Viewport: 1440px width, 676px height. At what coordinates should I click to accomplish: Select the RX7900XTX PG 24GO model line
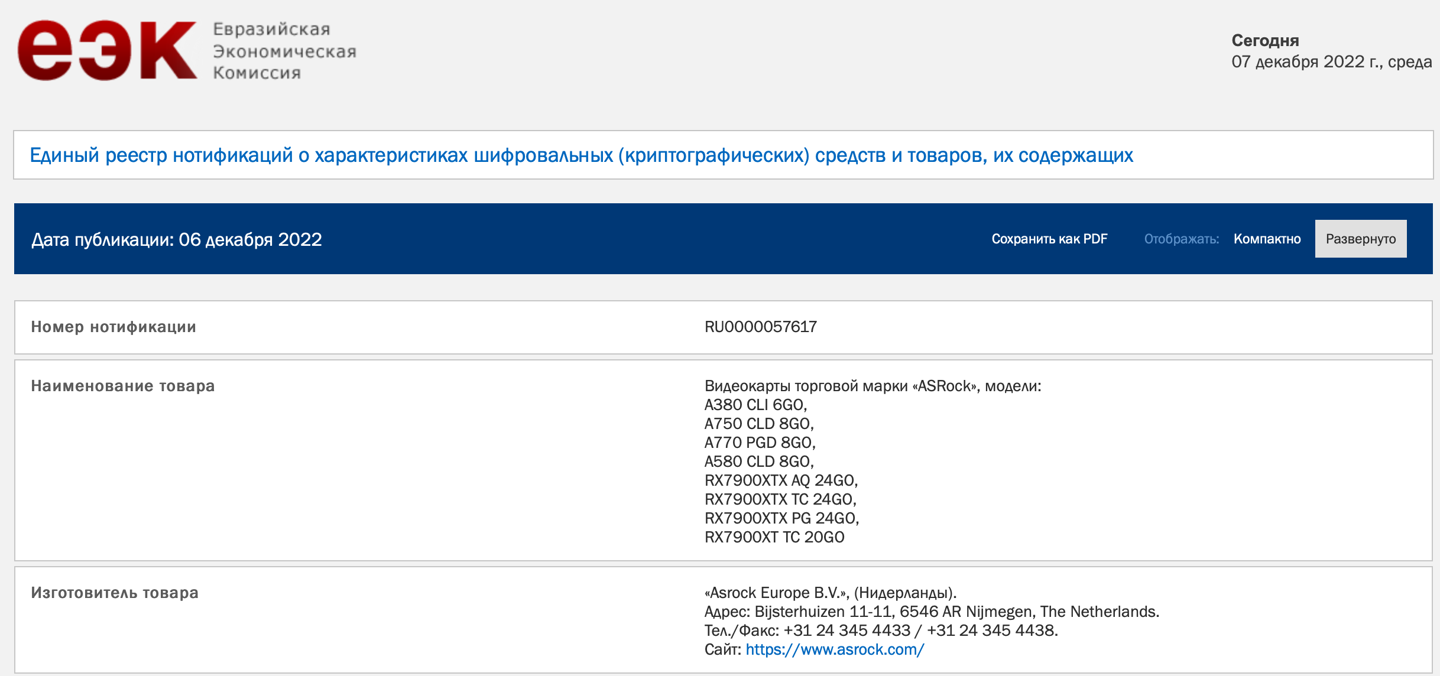(x=782, y=519)
